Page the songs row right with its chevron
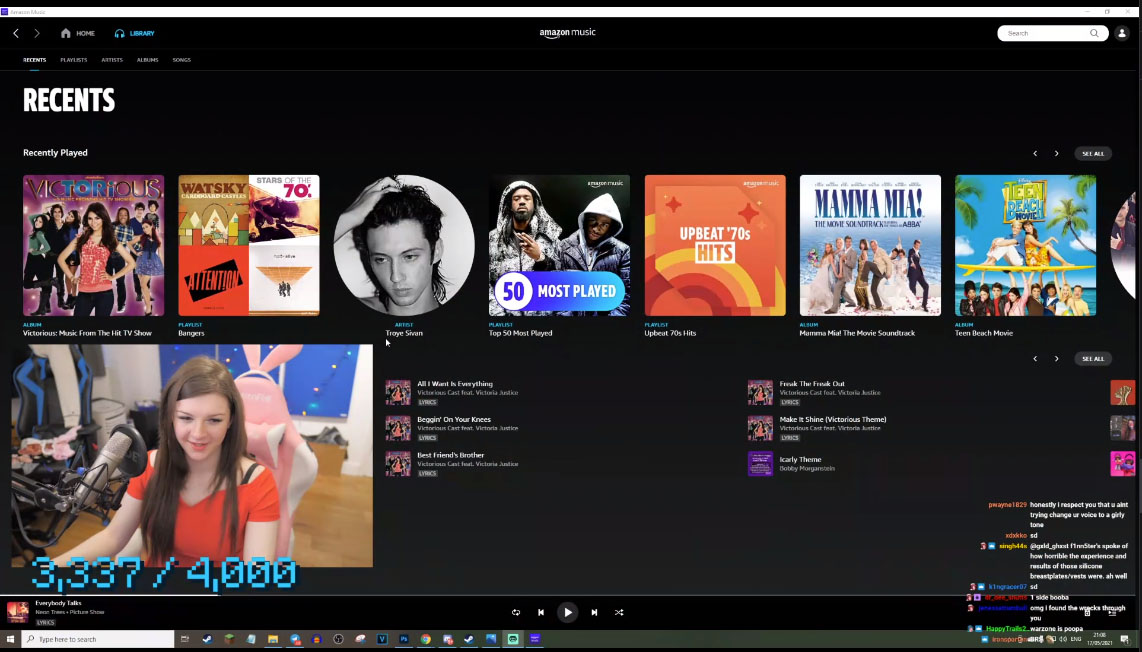 point(1057,358)
